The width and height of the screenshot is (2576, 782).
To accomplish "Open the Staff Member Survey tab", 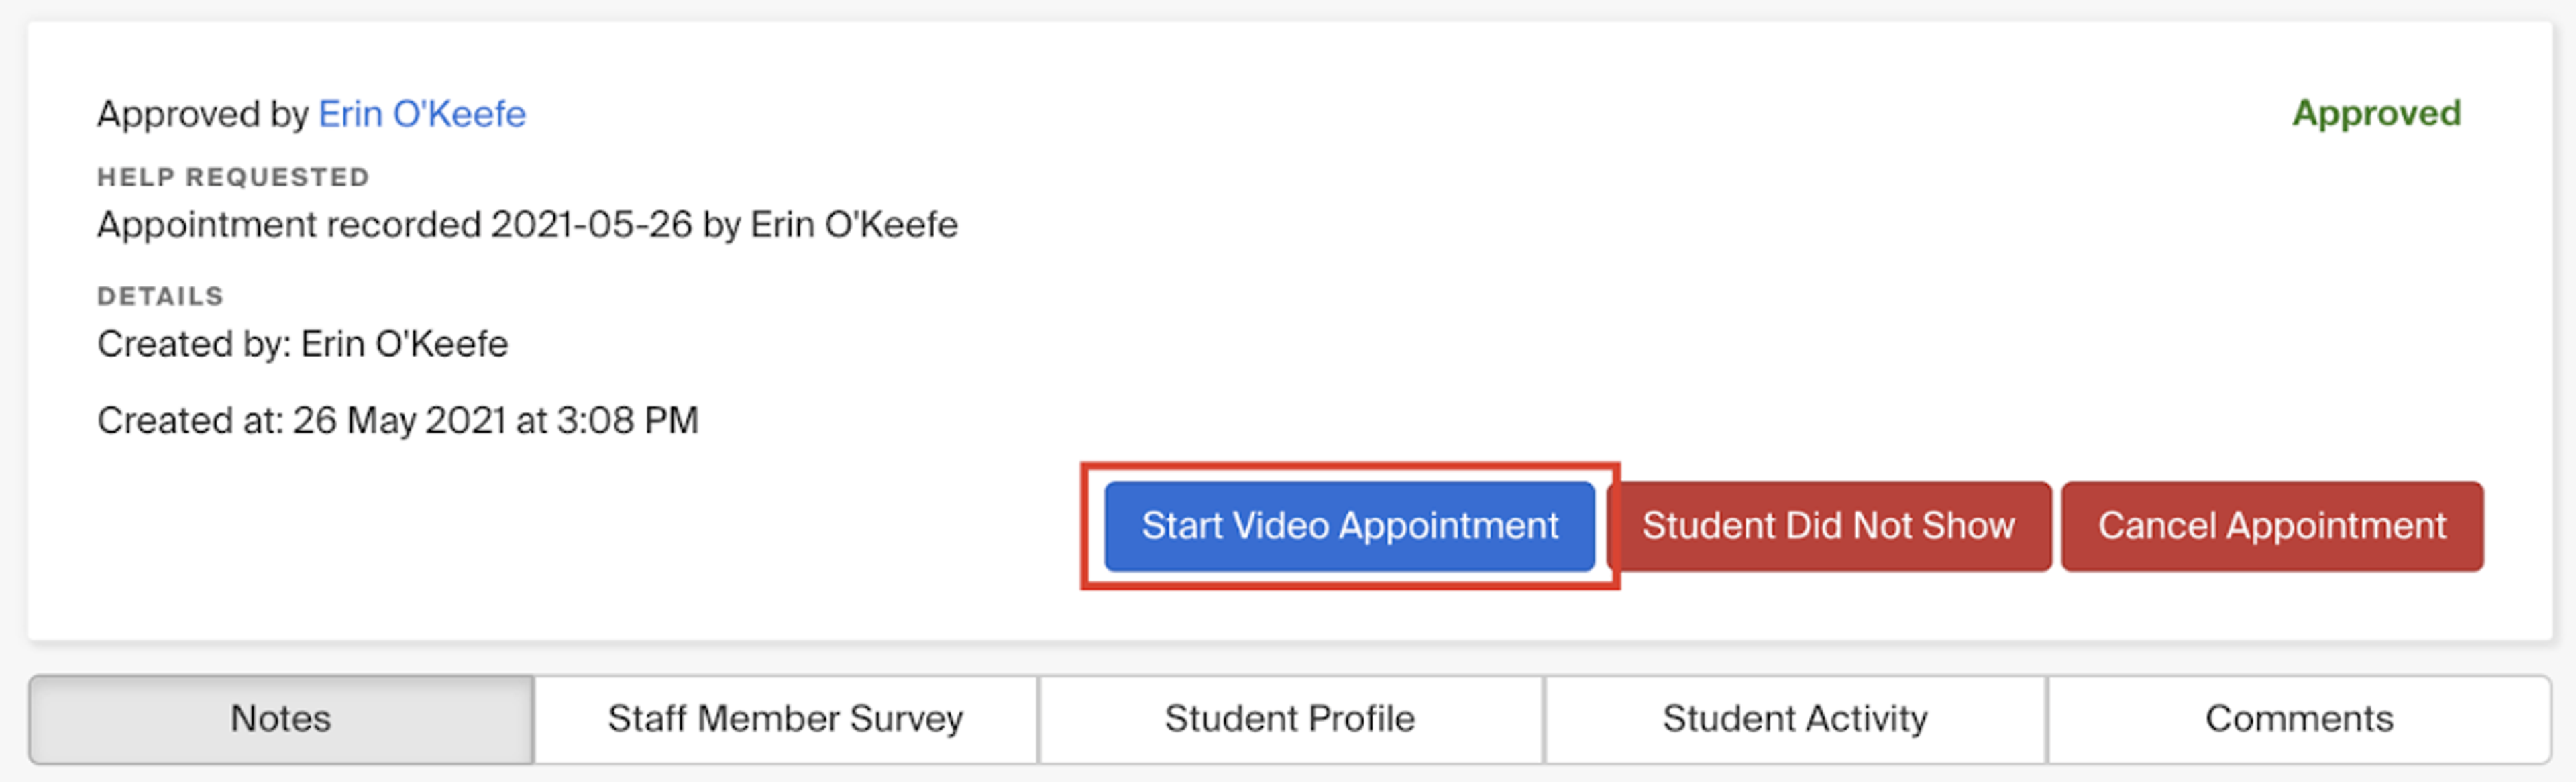I will click(x=785, y=718).
